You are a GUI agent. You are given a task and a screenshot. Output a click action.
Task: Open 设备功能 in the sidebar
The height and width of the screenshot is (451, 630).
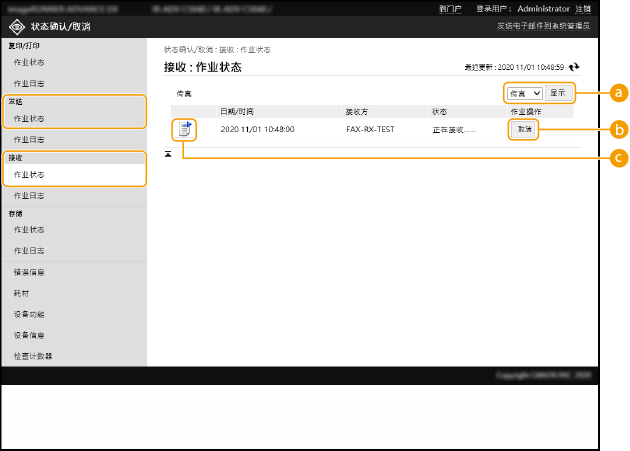point(29,314)
